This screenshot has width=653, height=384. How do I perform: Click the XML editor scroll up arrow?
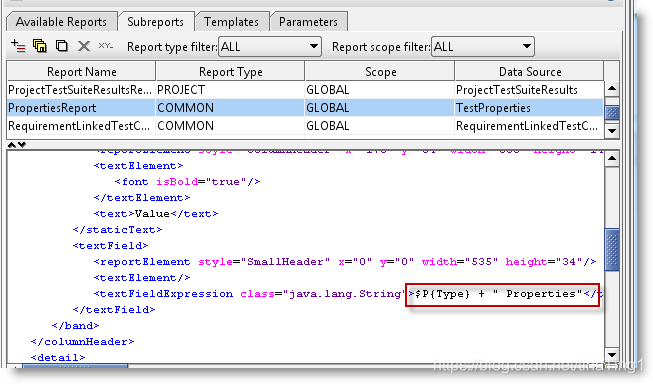click(612, 158)
